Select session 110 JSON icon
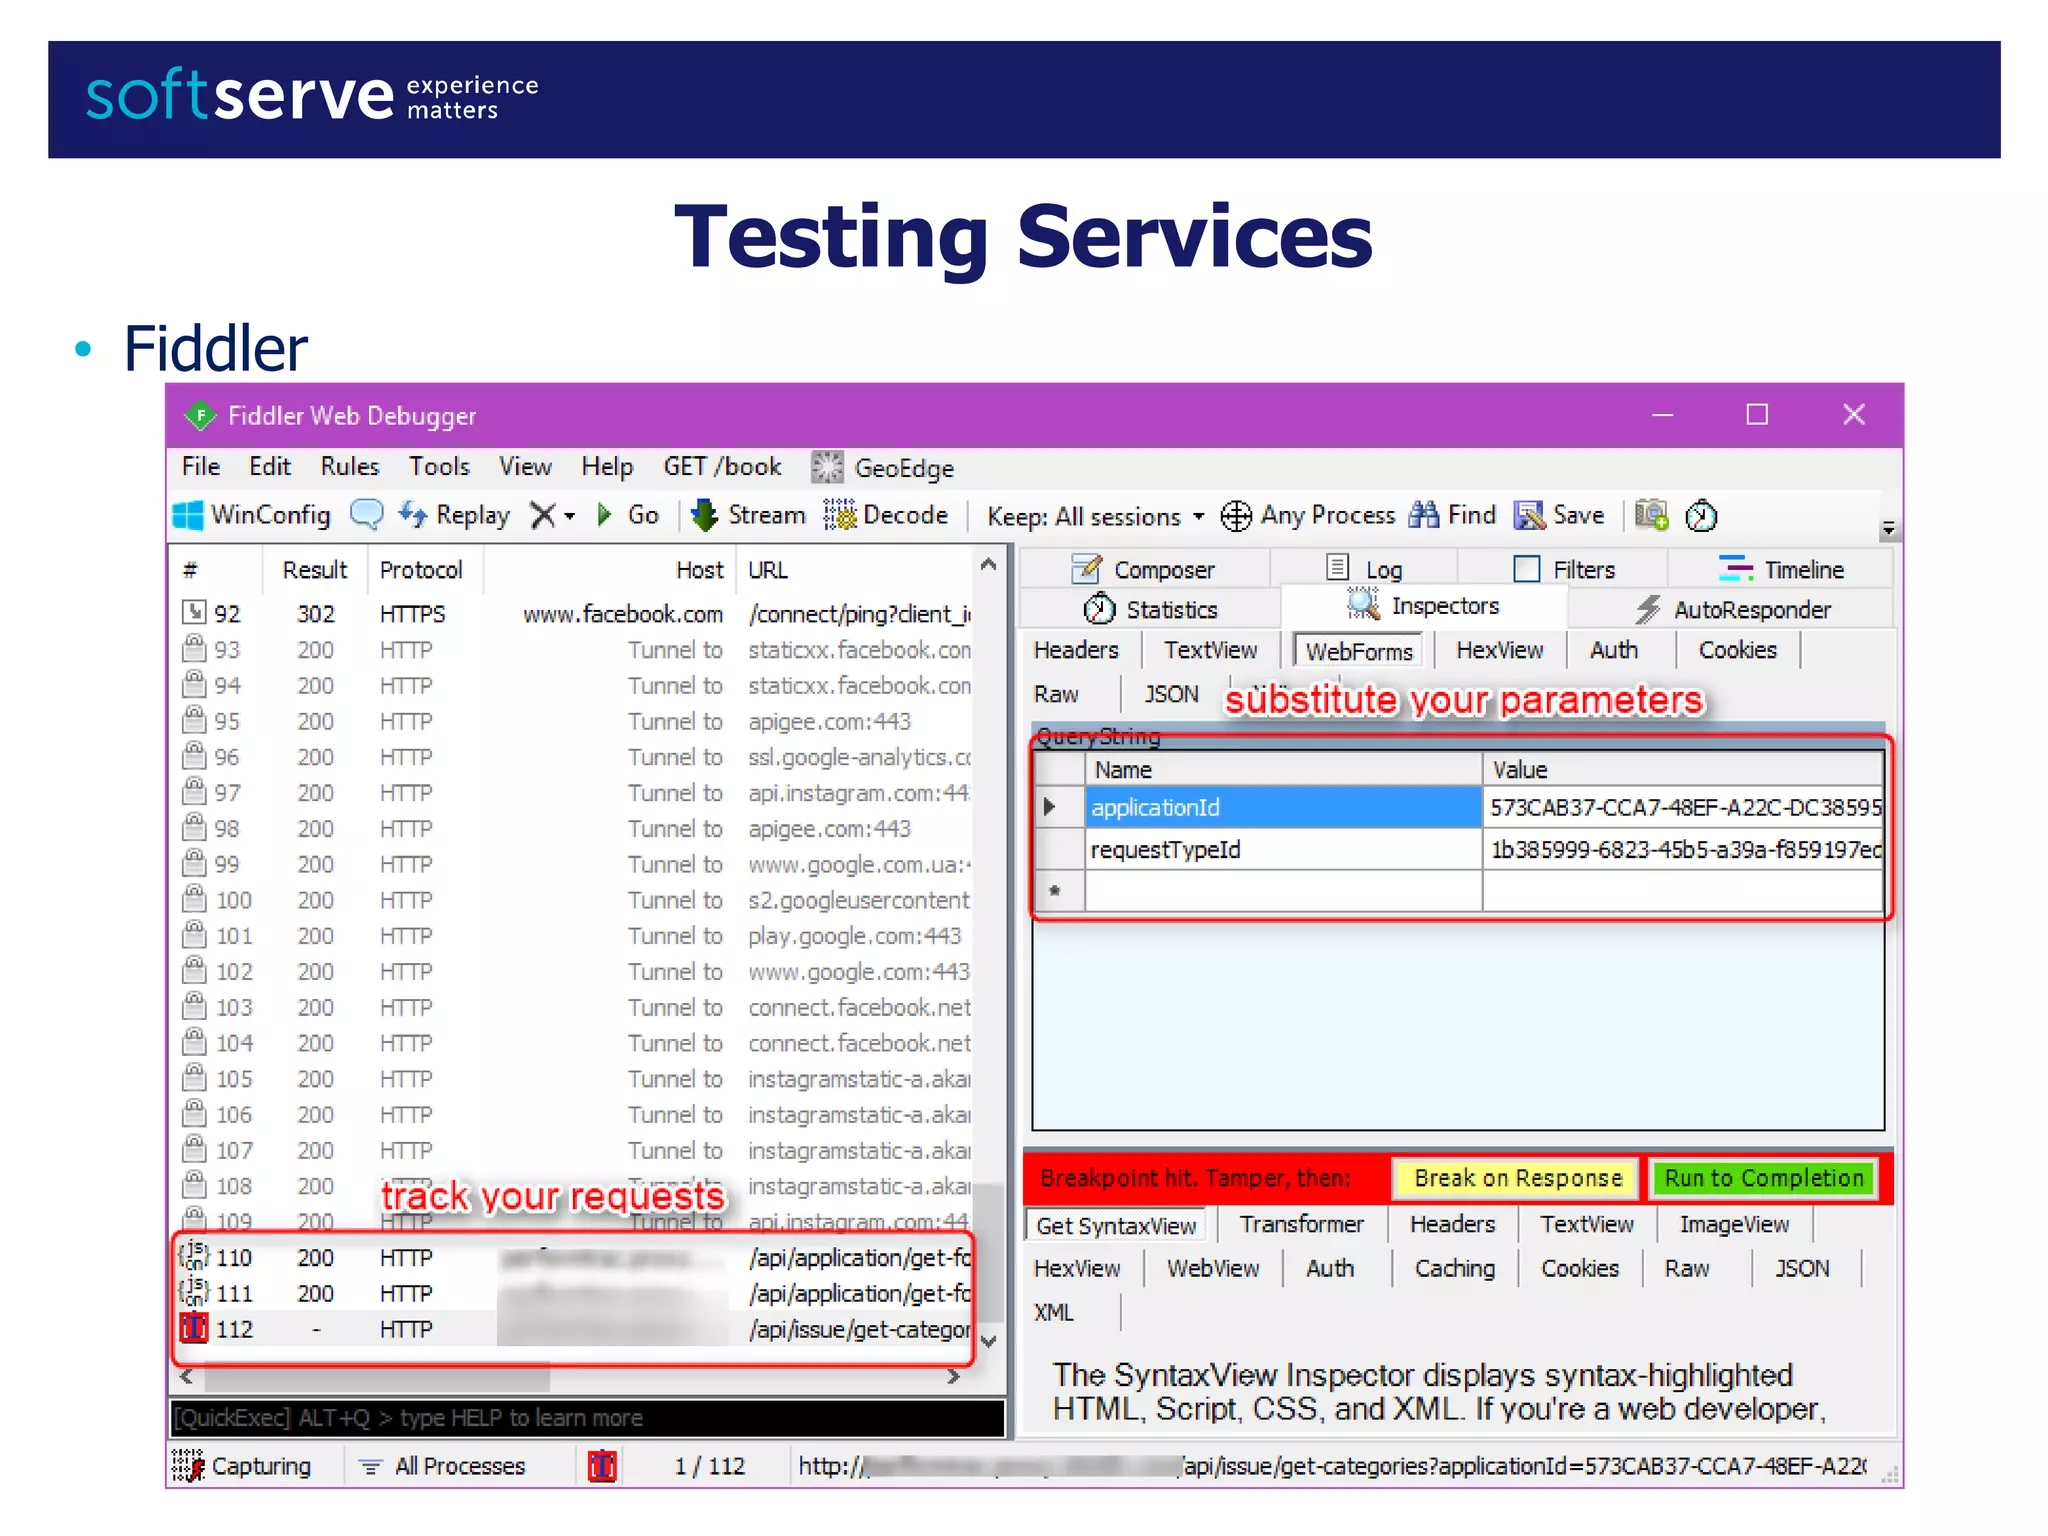The image size is (2048, 1536). [194, 1256]
